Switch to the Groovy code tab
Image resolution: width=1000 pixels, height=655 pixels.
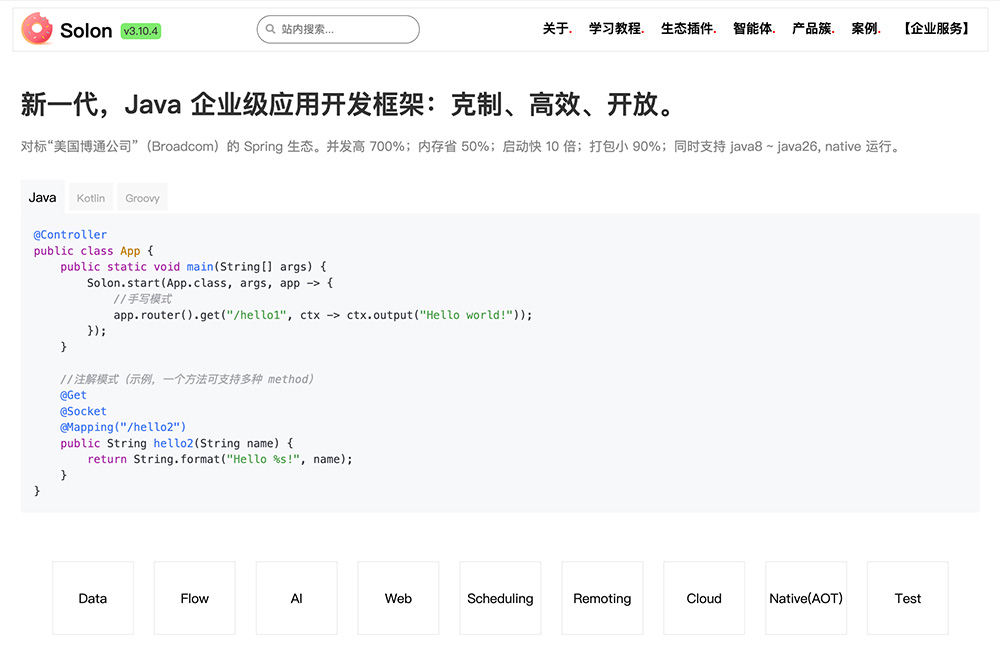142,198
